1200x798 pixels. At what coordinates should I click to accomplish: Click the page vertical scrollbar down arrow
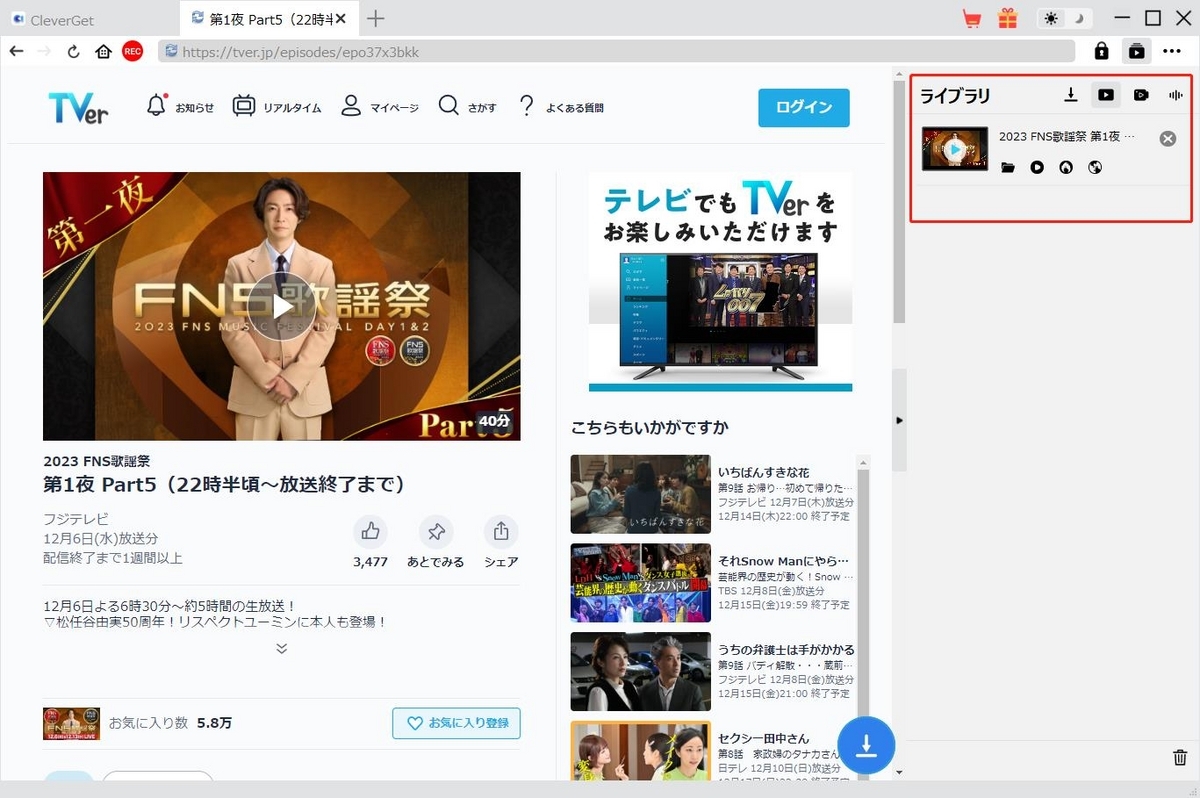(x=899, y=772)
